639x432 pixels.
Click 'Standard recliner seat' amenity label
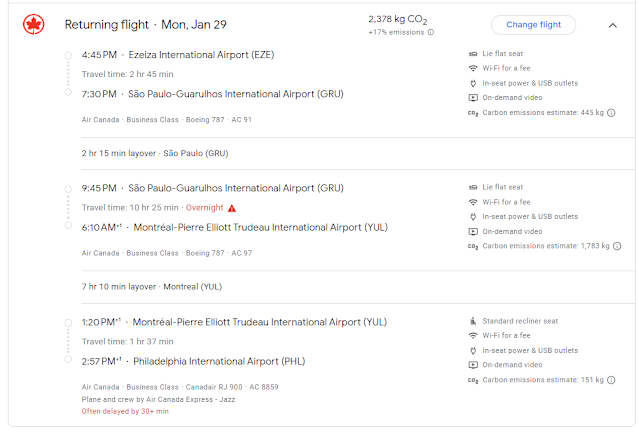tap(520, 321)
